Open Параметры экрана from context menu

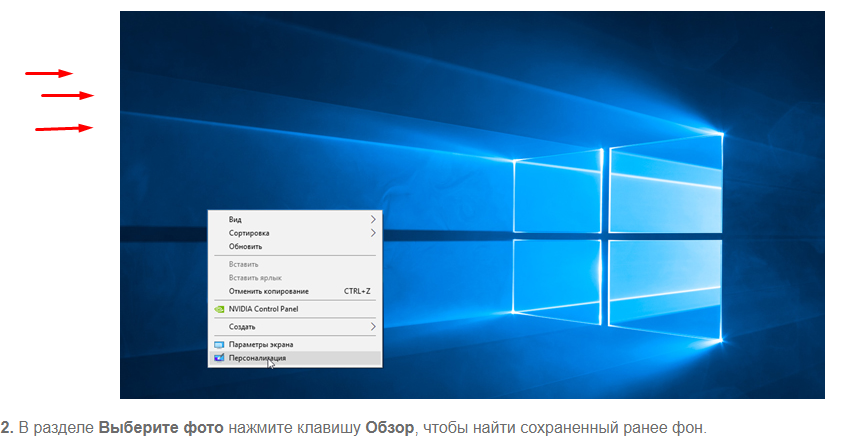(295, 344)
